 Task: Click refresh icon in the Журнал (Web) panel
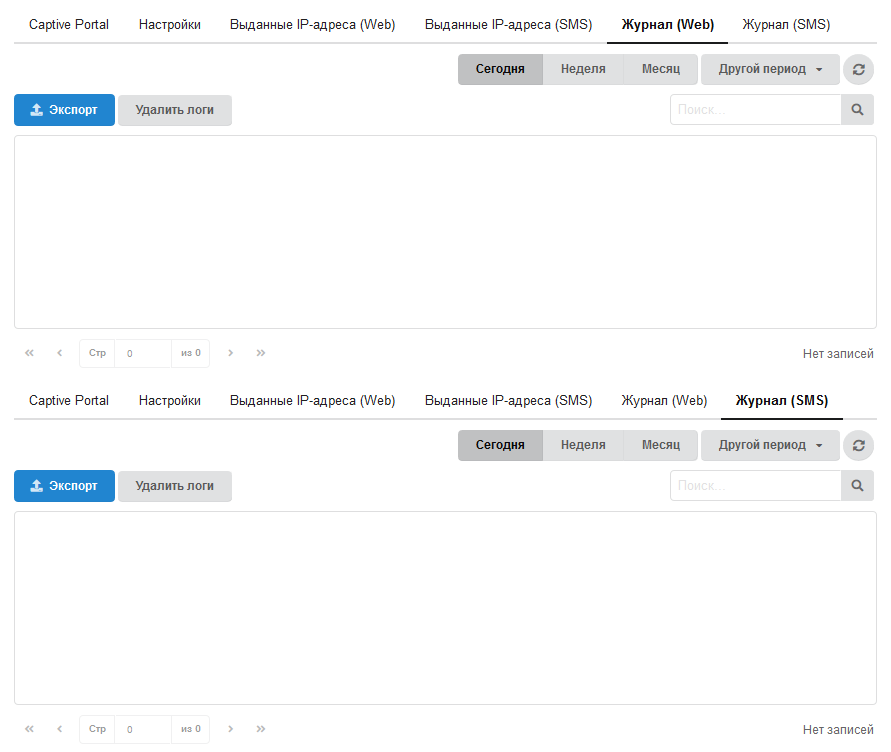[858, 70]
